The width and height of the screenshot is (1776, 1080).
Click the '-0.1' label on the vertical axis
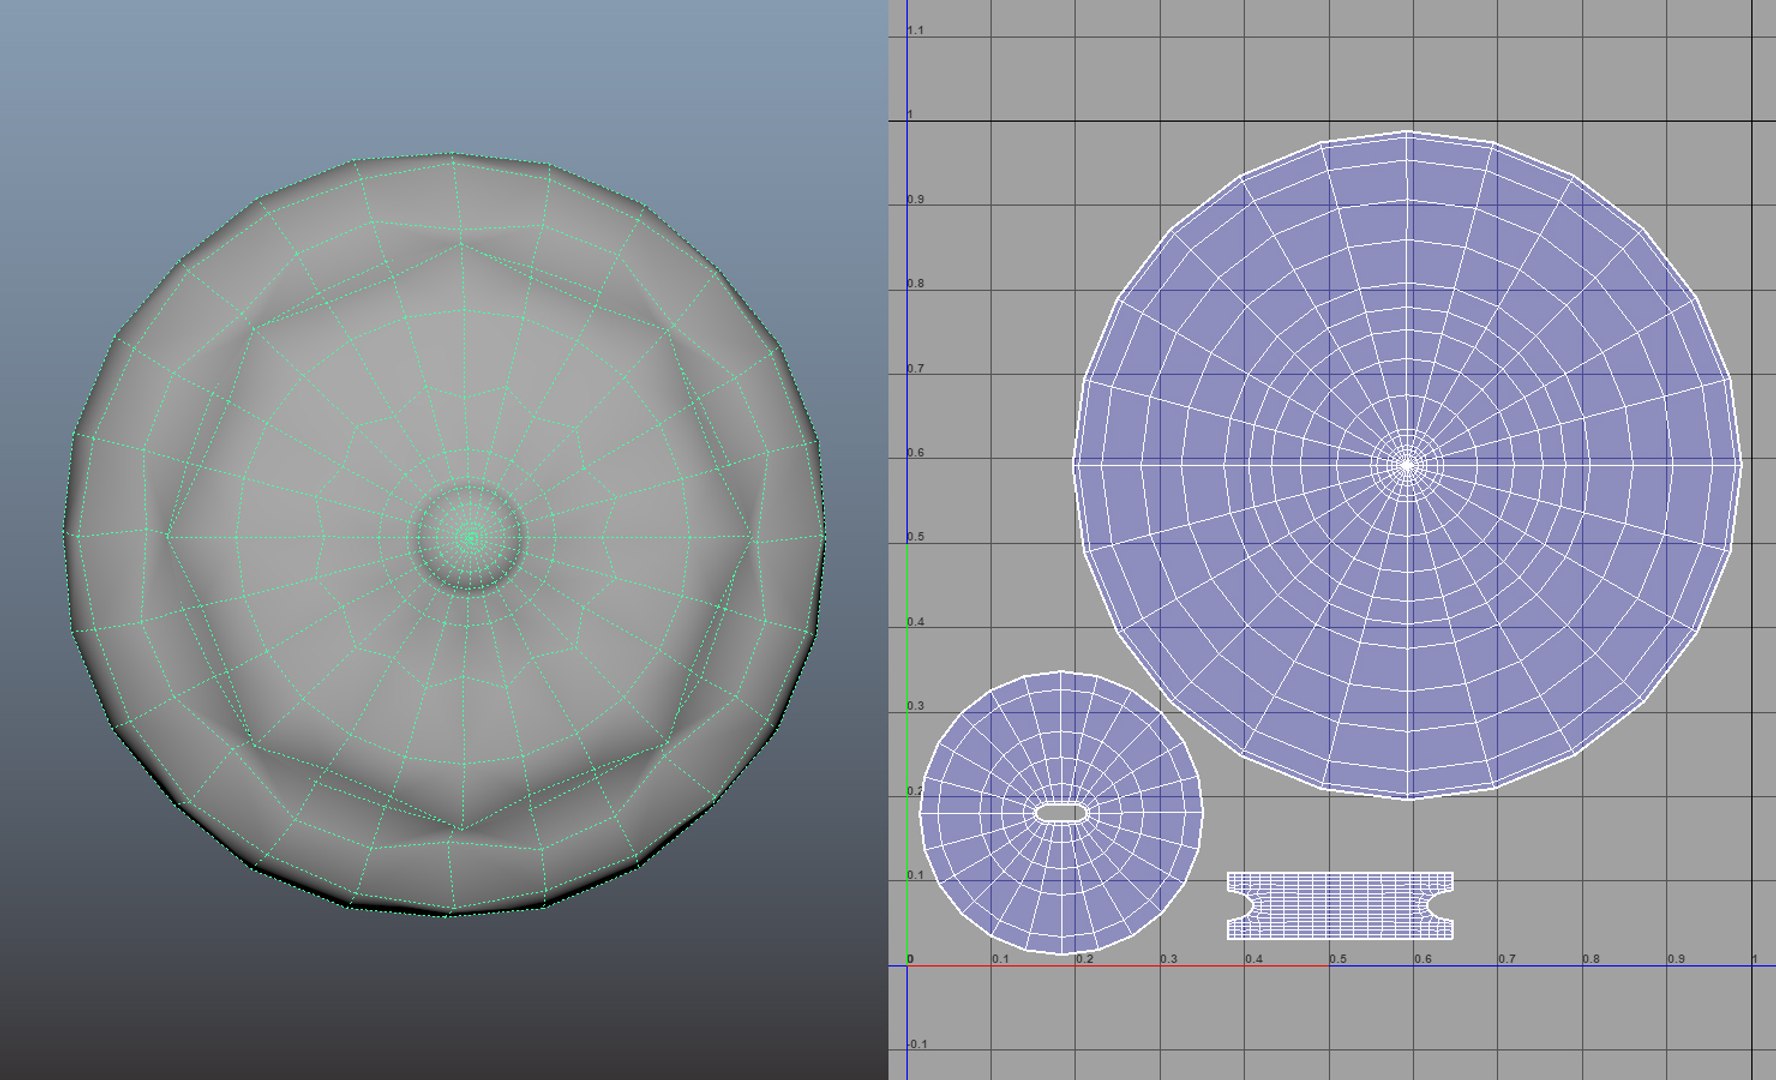918,1044
